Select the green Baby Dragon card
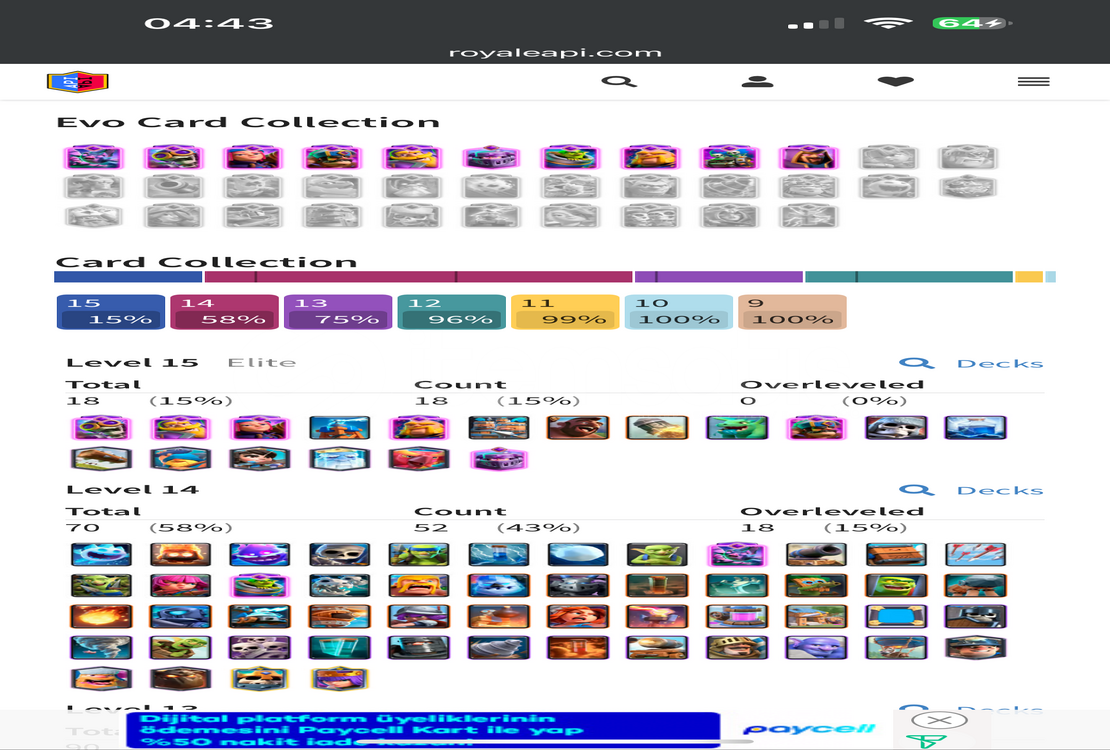 point(736,428)
